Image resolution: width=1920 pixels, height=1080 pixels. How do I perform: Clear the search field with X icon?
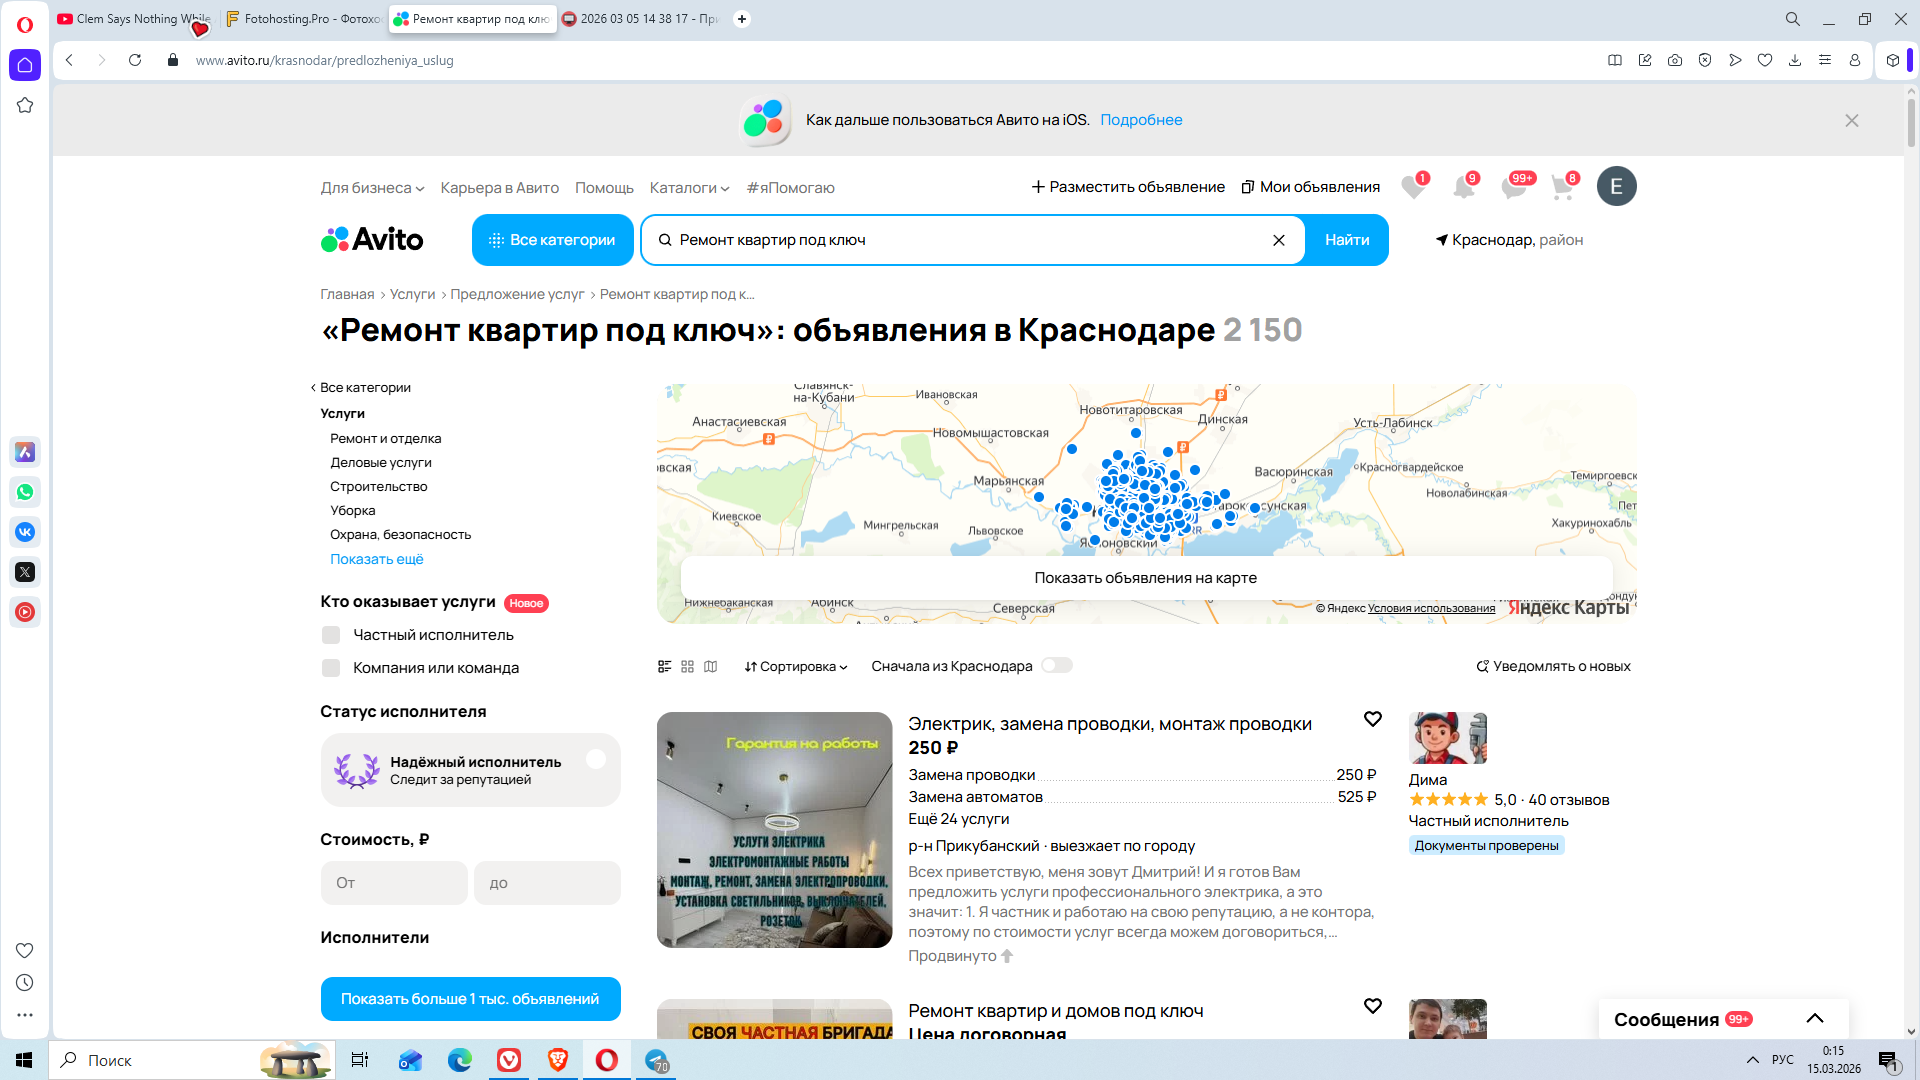tap(1278, 240)
